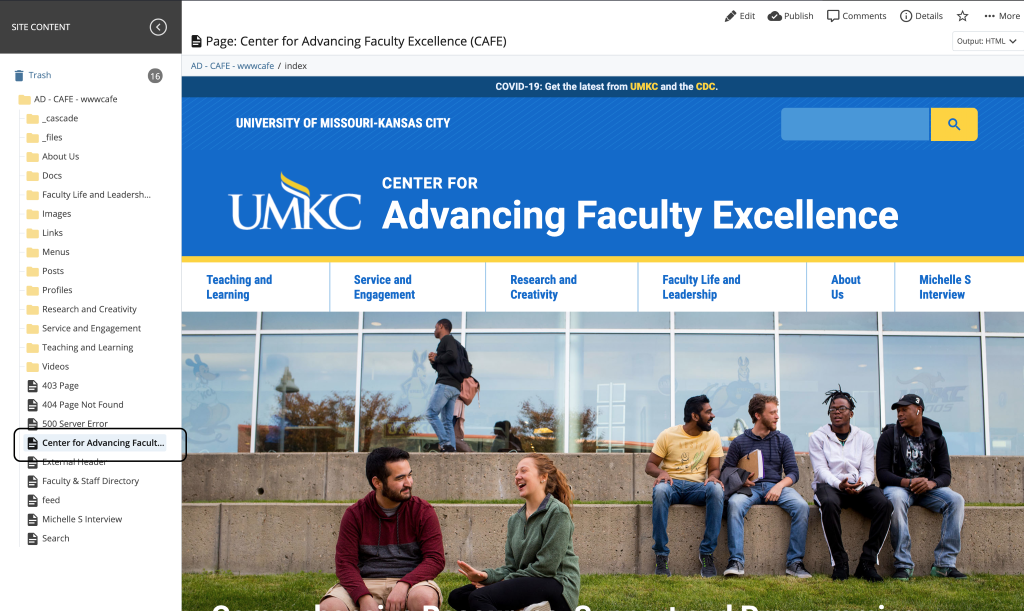Open the Faculty Life and Leadership menu
This screenshot has width=1024, height=611.
tap(701, 287)
